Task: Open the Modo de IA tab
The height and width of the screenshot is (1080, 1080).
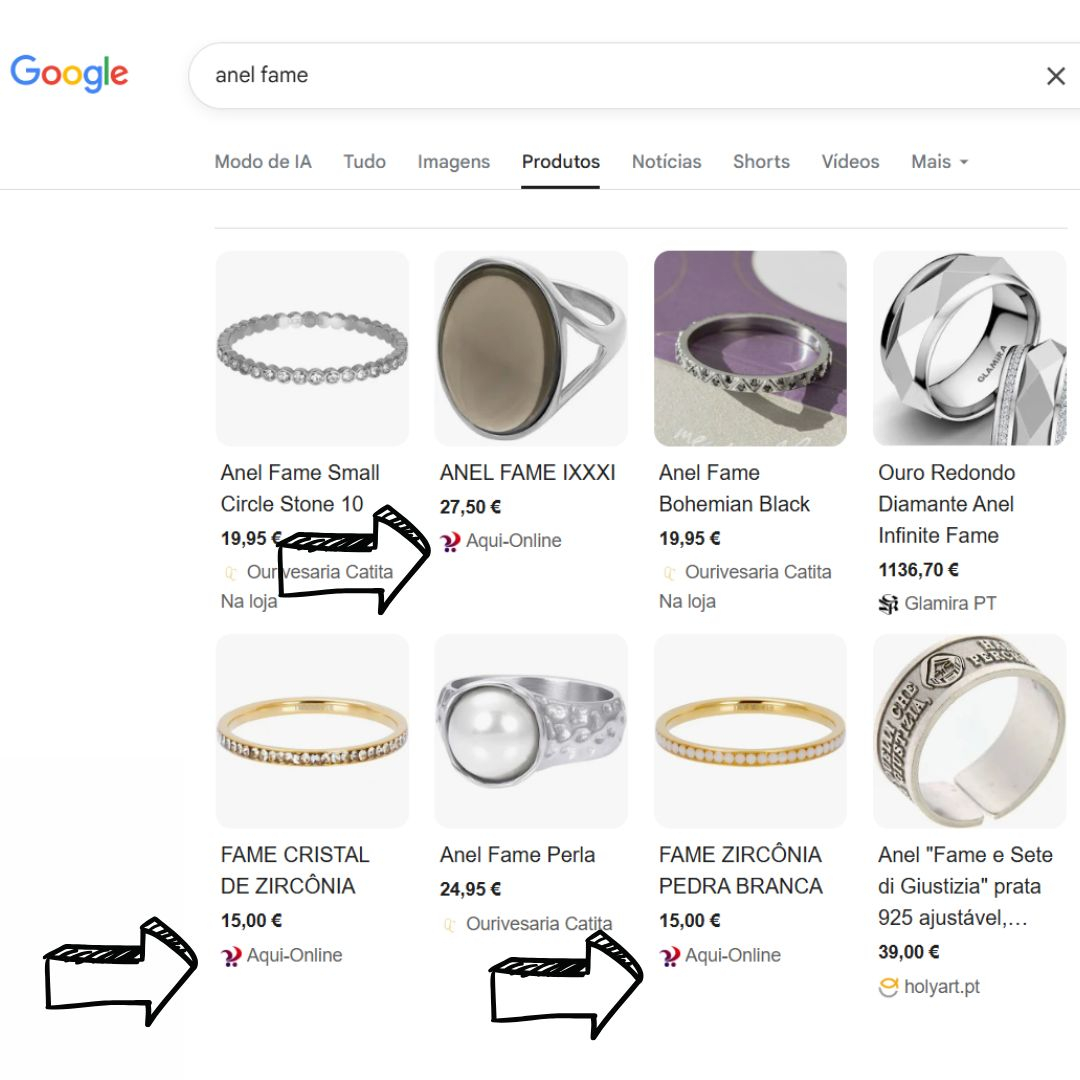Action: point(263,162)
